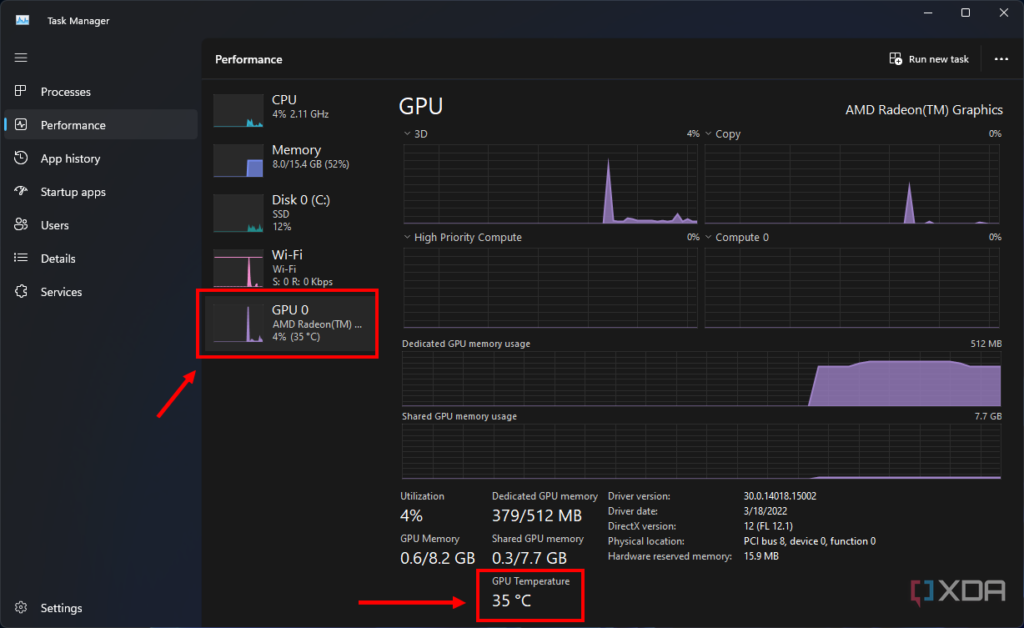Select the Memory performance entry
Screen dimensions: 1024x628
coord(291,159)
